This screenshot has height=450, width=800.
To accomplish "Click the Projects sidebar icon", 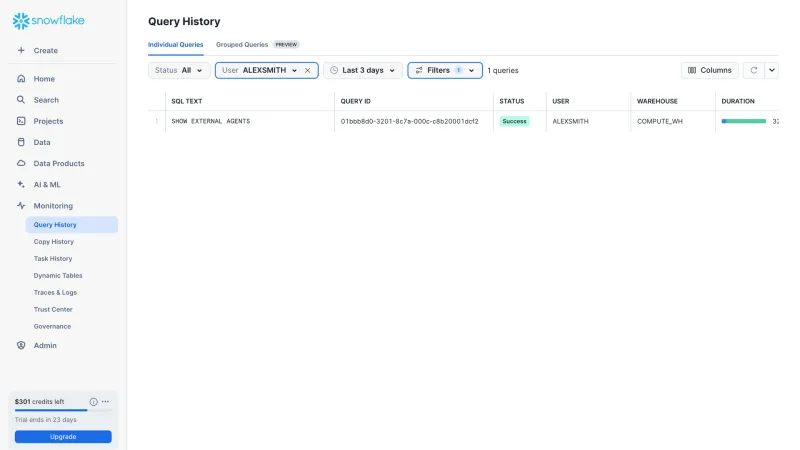I will click(21, 121).
